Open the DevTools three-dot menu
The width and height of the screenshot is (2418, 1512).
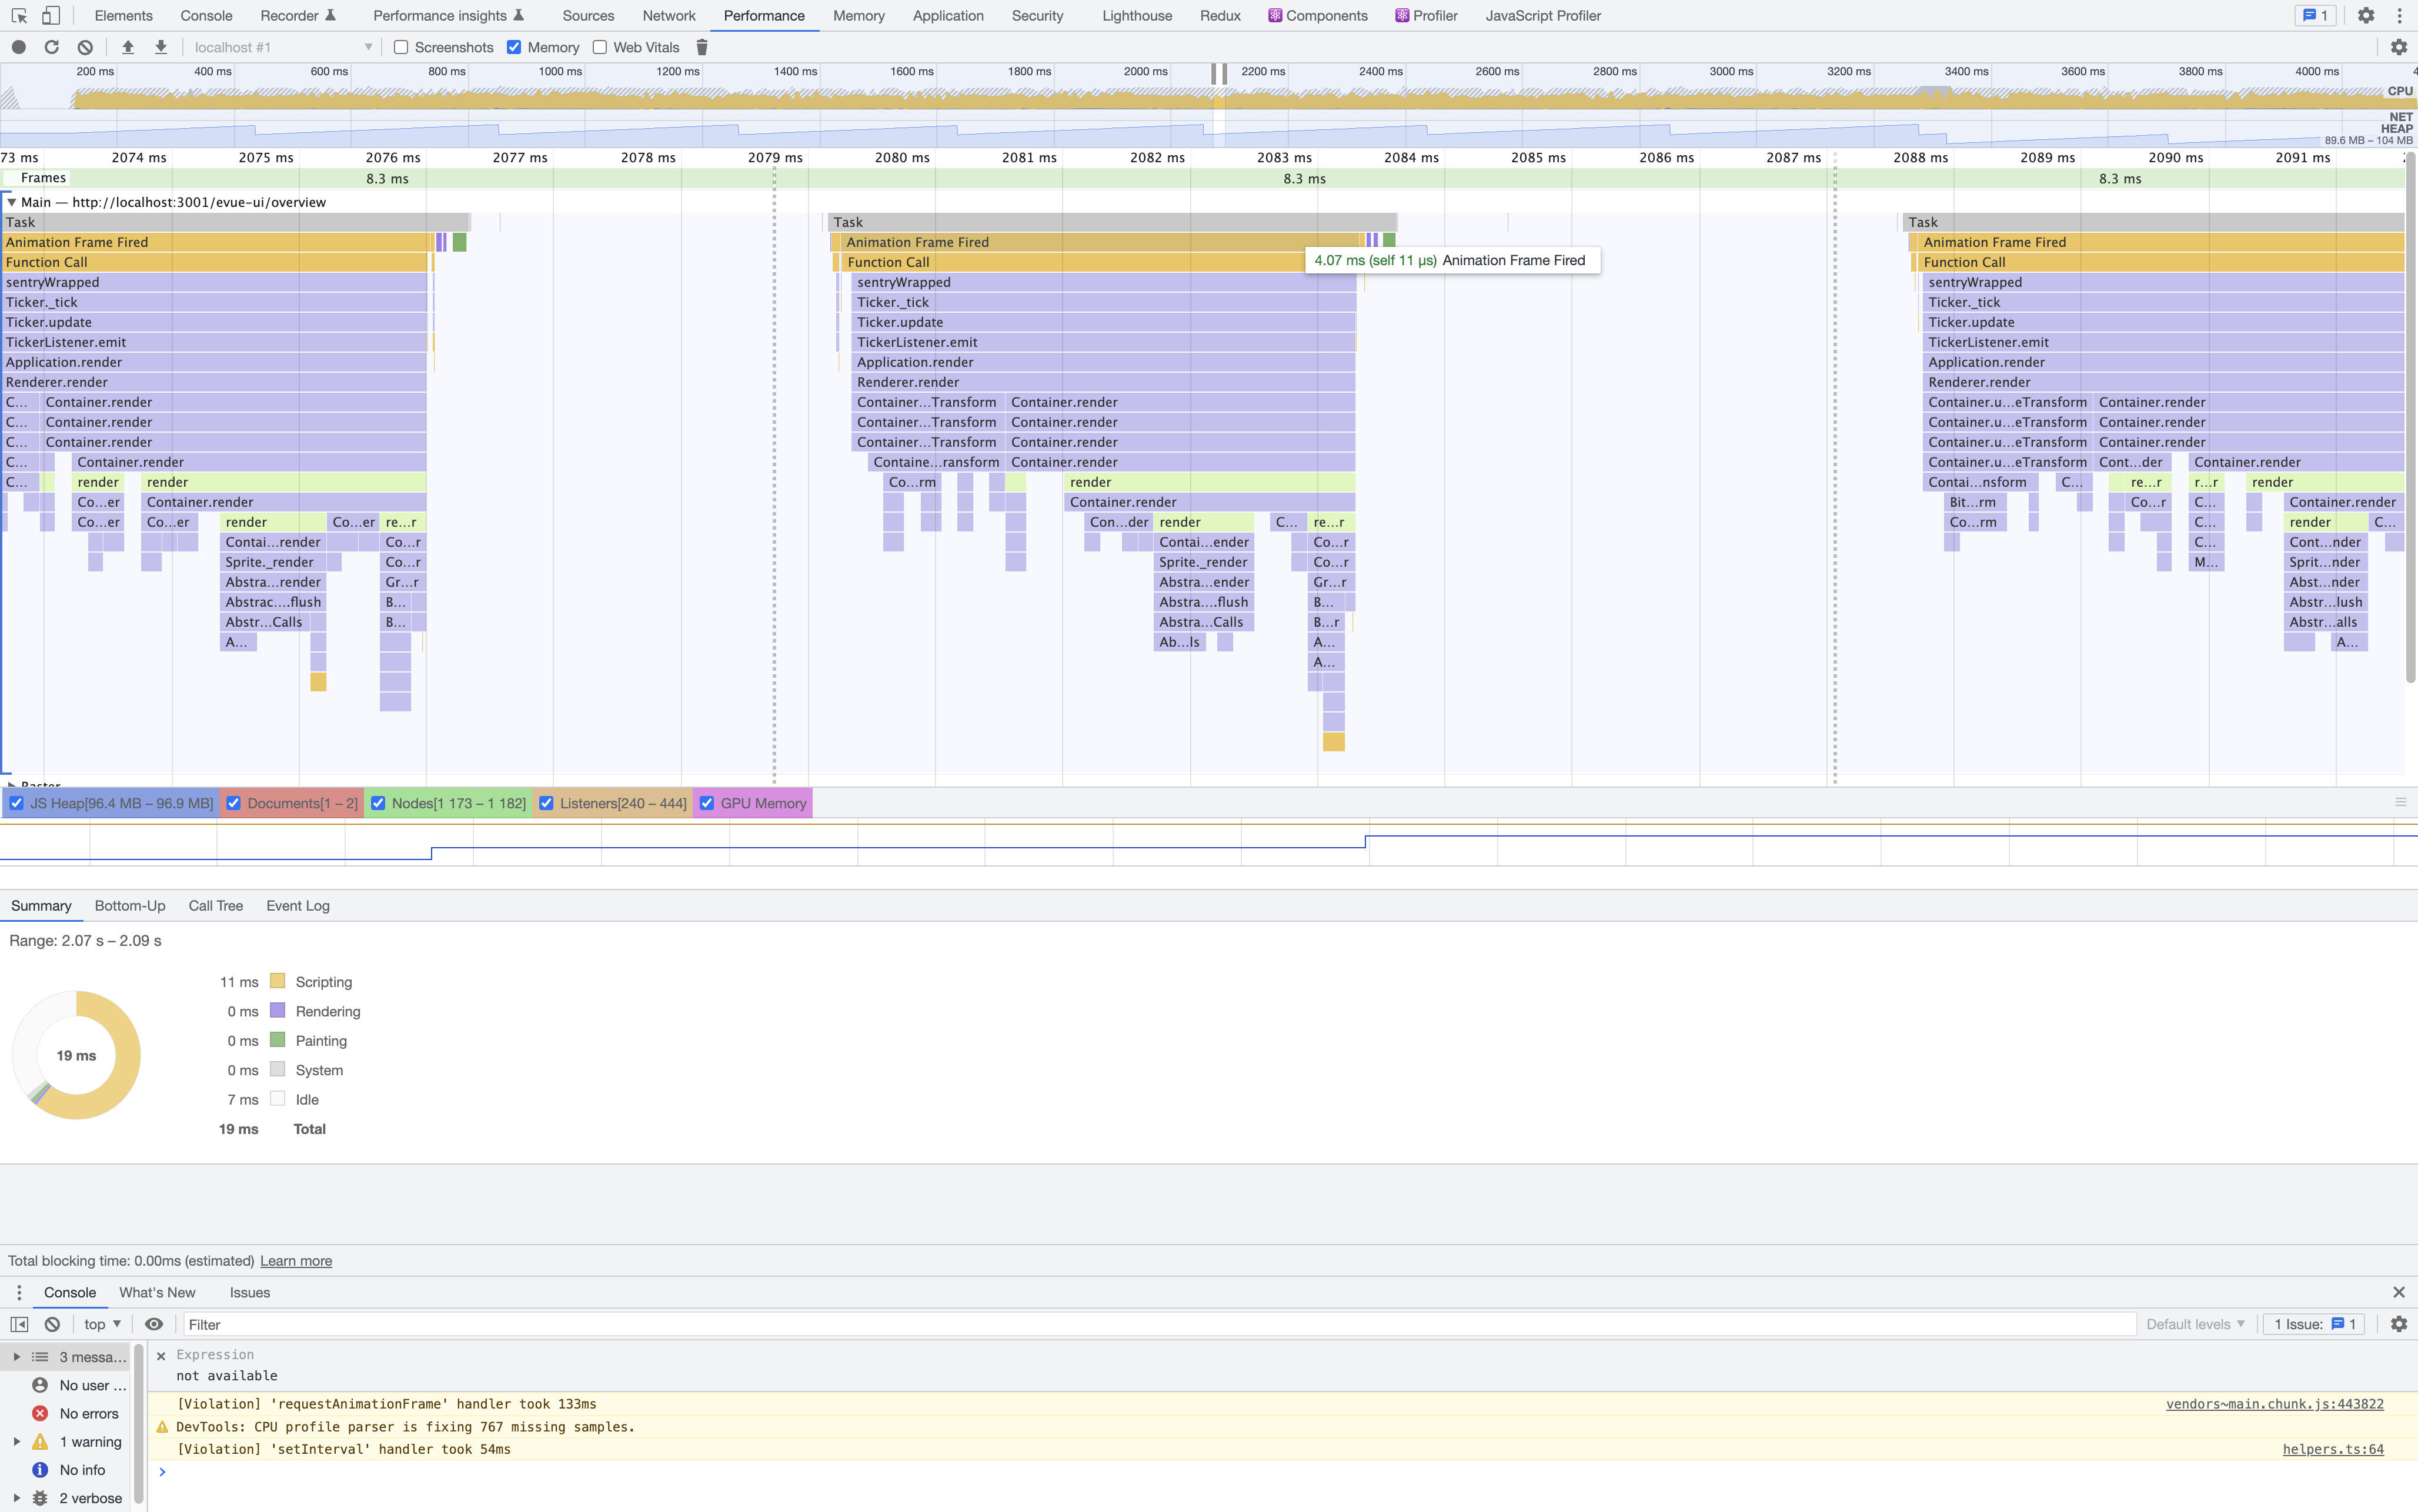[2399, 16]
